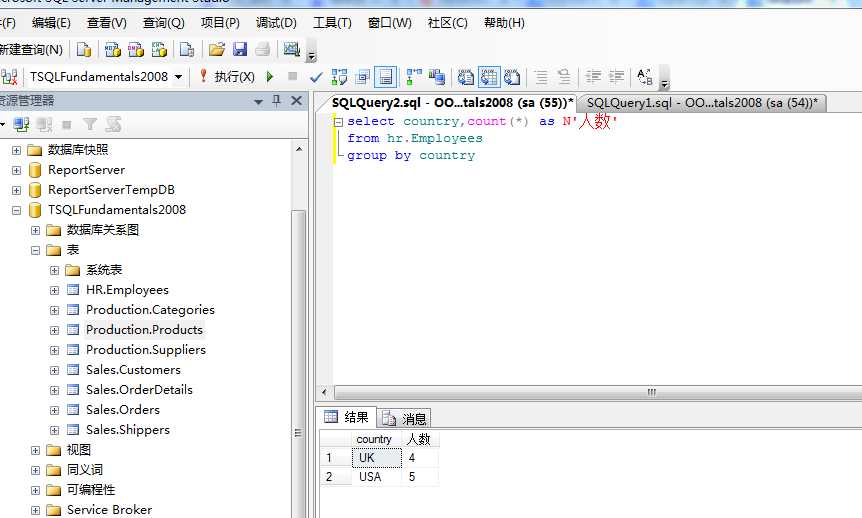Screen dimensions: 862x518
Task: Open SQL editor toolbar overflow options arrow
Action: (x=664, y=79)
